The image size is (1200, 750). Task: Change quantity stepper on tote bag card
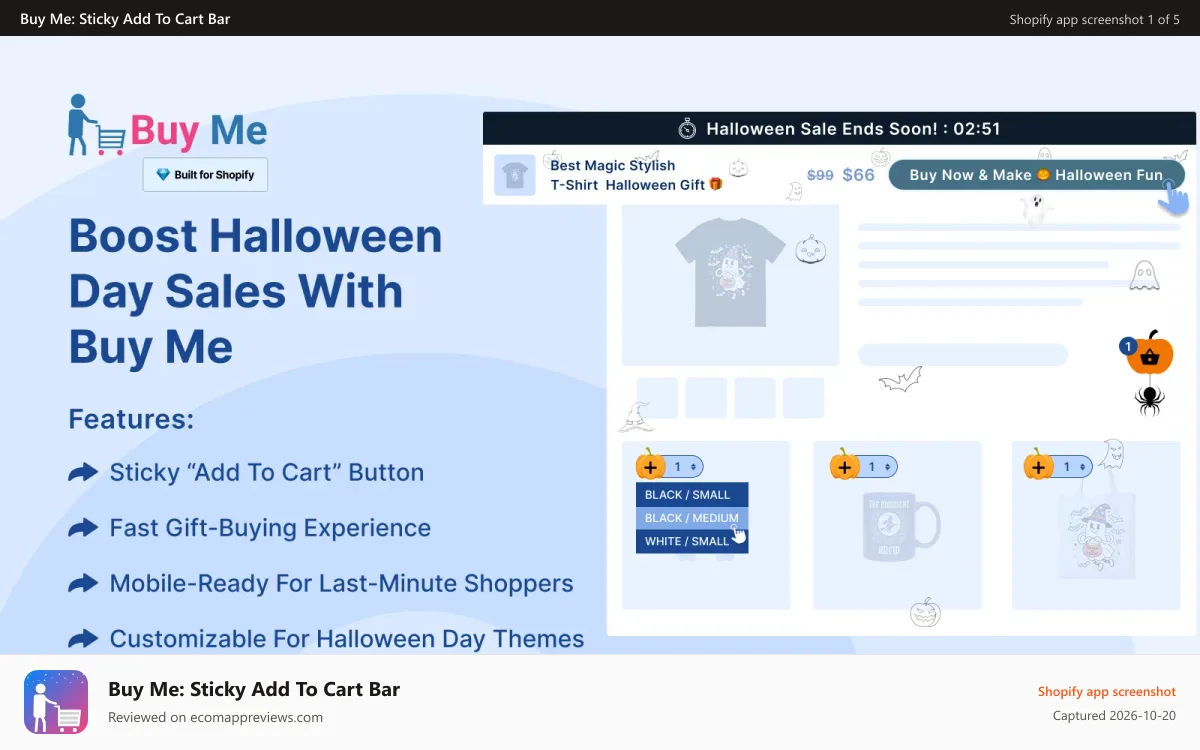(1073, 467)
